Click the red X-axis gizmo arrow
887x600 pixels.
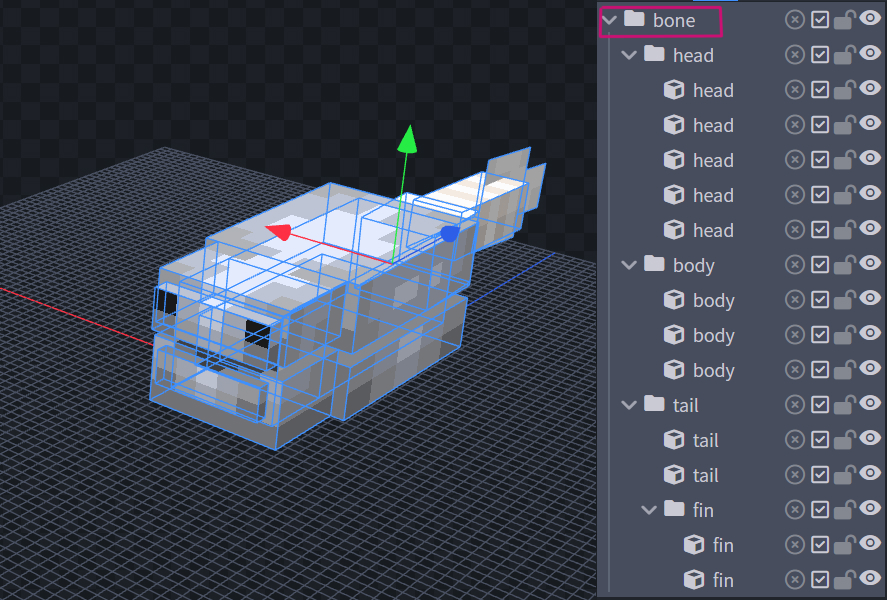(x=279, y=232)
